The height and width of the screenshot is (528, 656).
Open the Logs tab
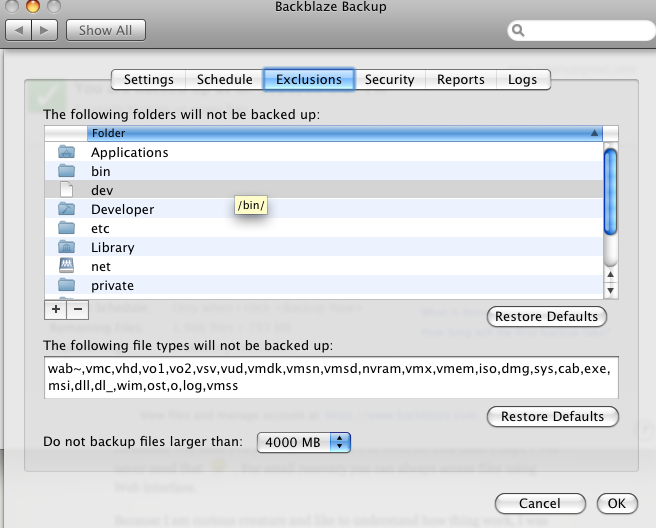point(523,79)
